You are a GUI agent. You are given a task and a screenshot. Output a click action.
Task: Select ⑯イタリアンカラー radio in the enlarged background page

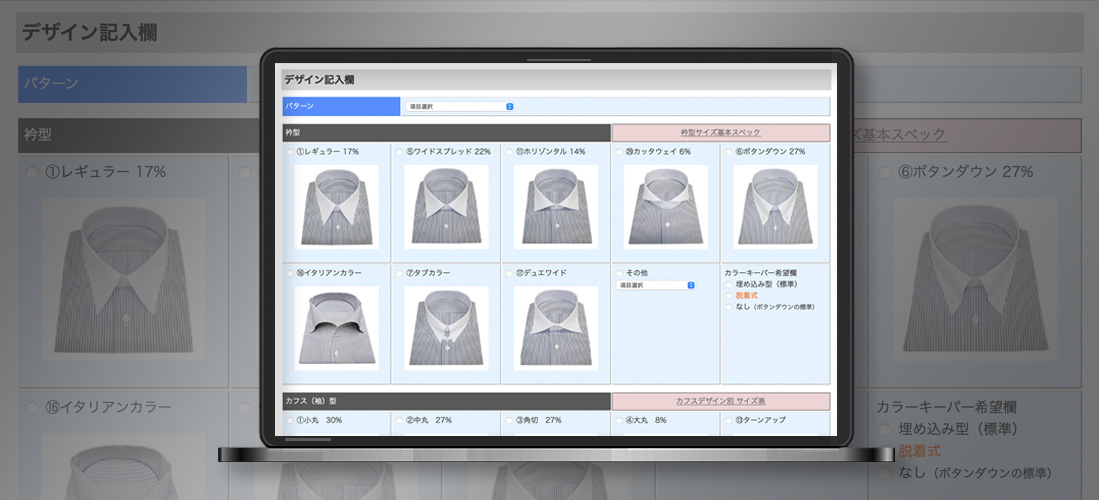click(x=32, y=407)
